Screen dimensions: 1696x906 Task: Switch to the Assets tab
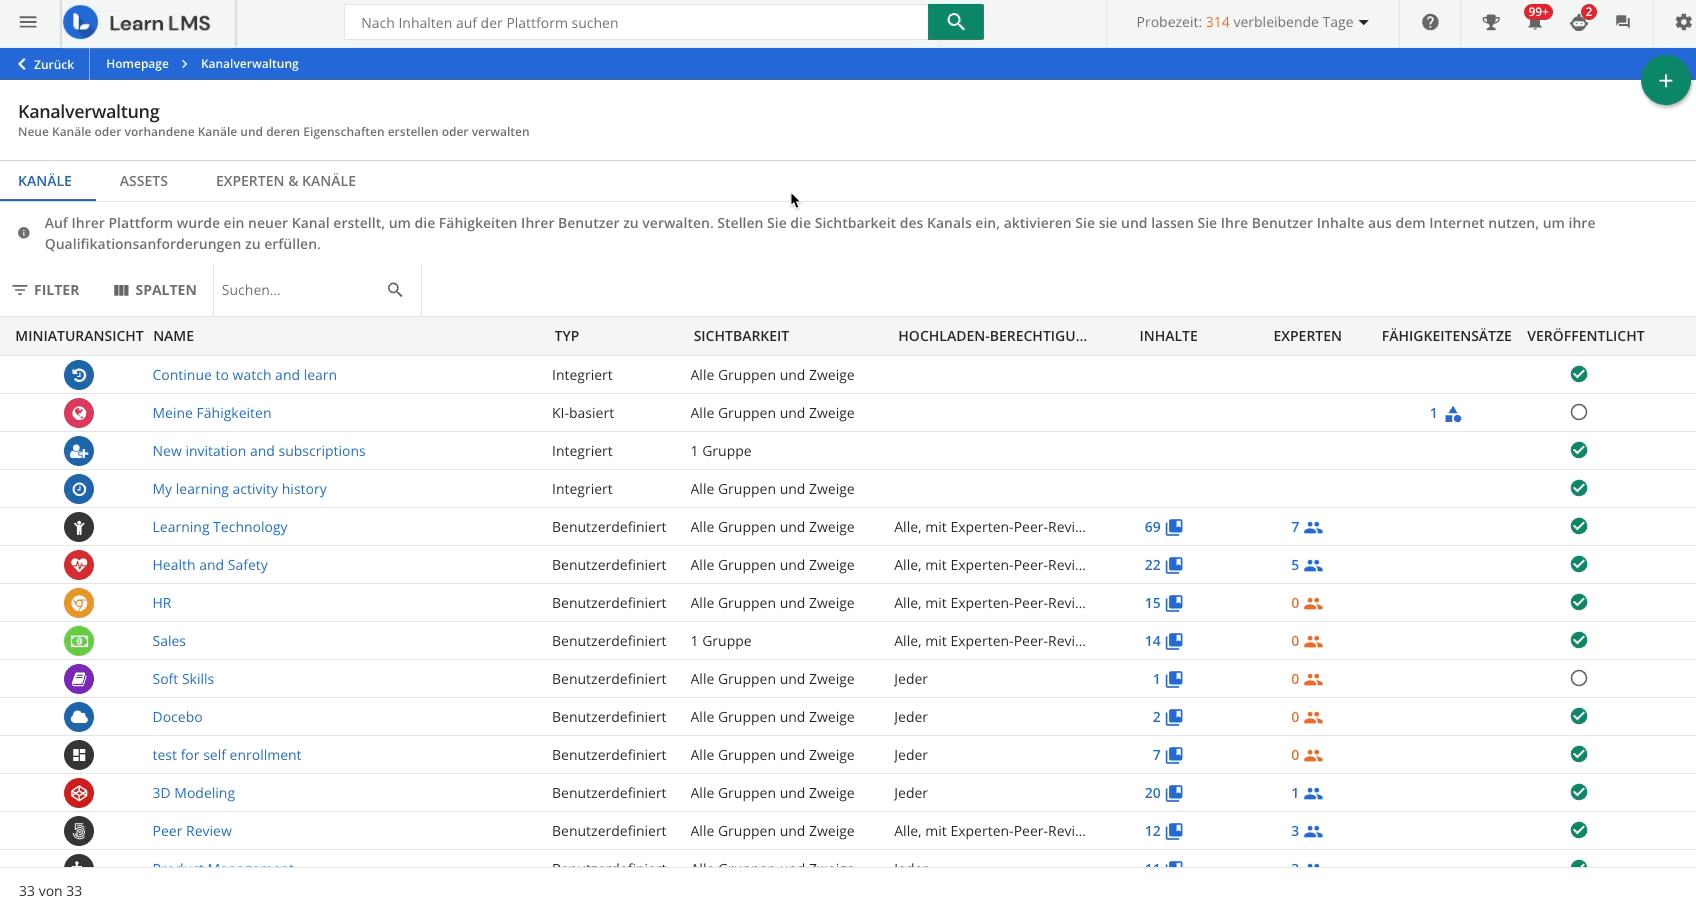[x=143, y=181]
